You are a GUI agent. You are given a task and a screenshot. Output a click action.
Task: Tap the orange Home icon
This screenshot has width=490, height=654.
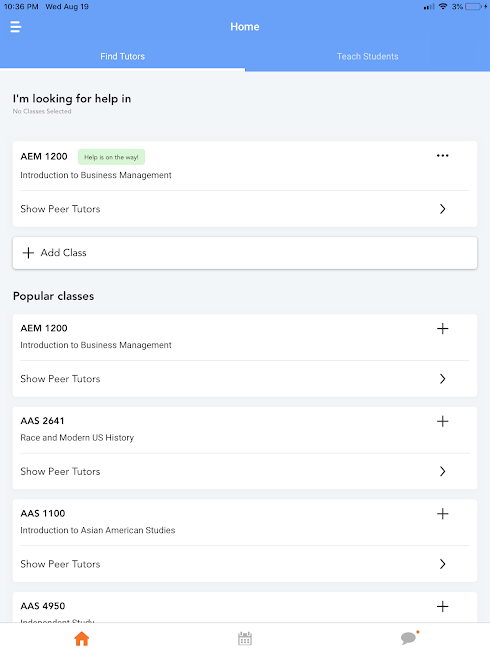click(x=82, y=638)
